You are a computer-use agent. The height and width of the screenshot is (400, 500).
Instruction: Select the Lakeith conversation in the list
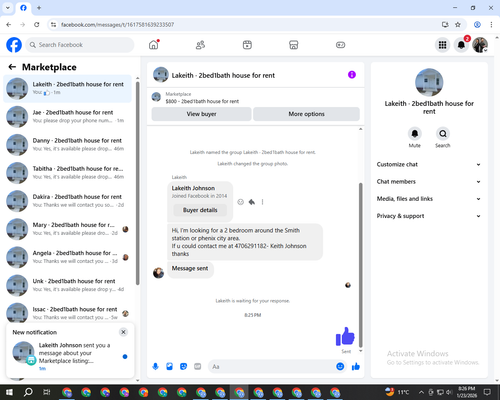click(x=67, y=88)
